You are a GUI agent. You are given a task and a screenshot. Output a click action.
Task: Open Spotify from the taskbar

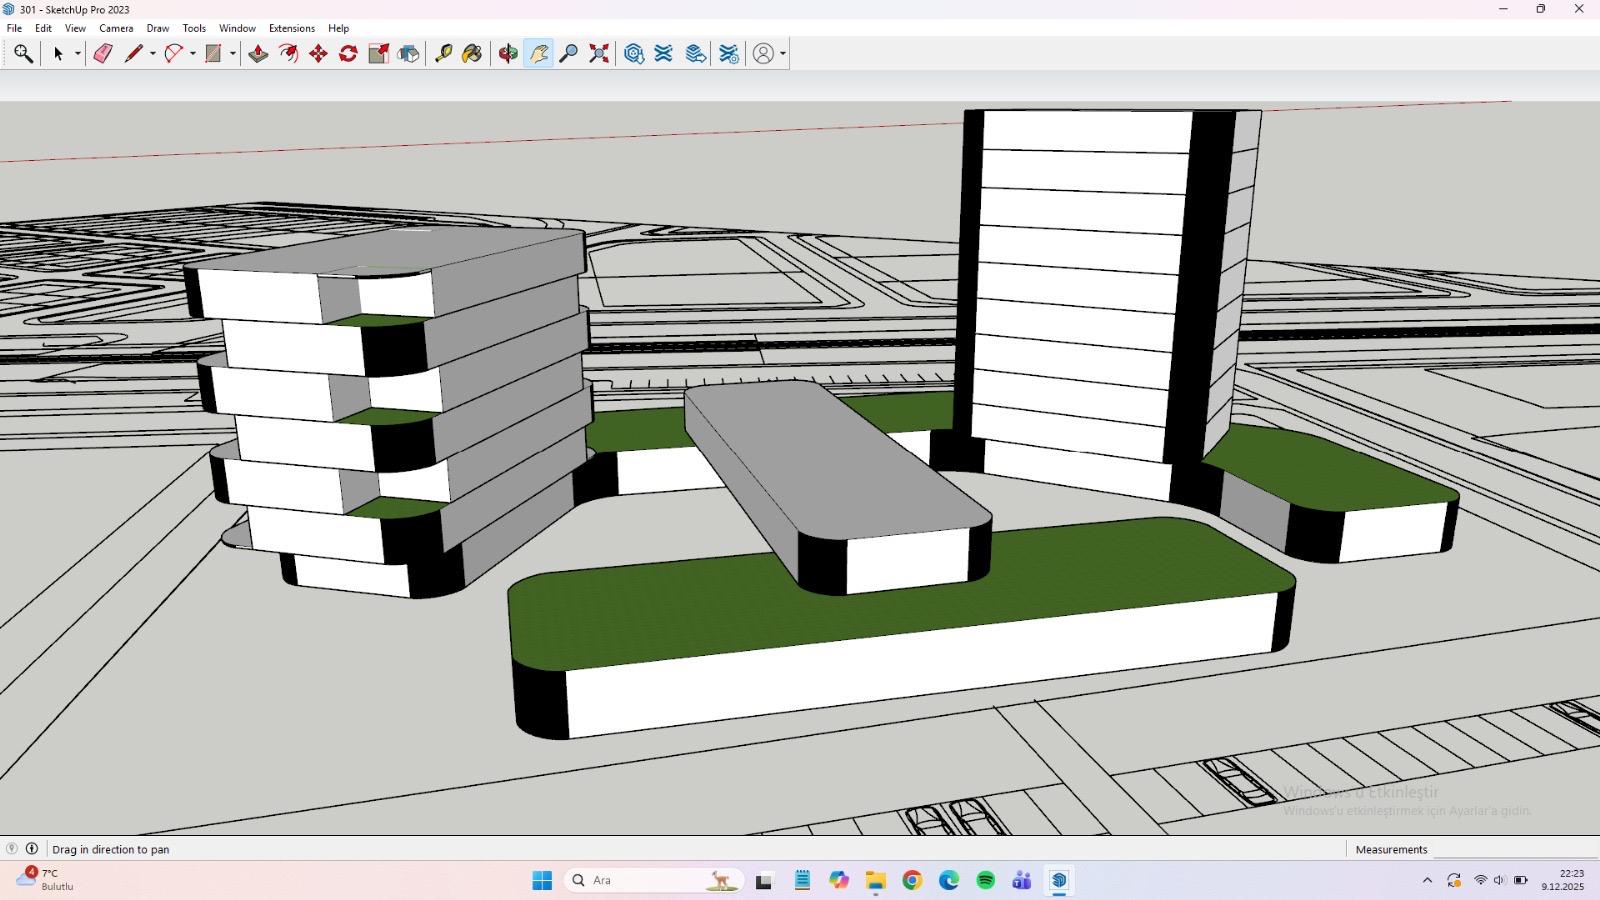pos(985,880)
